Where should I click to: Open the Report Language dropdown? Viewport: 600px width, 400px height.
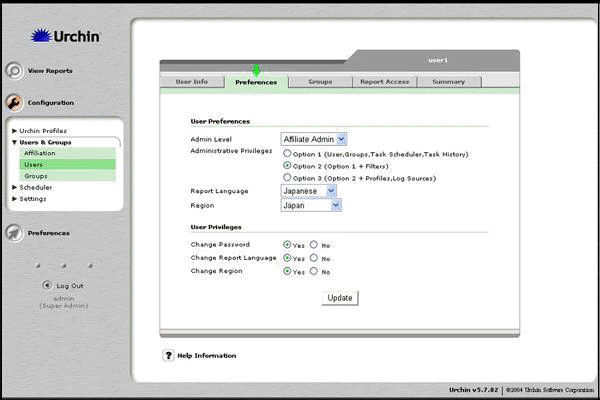309,190
